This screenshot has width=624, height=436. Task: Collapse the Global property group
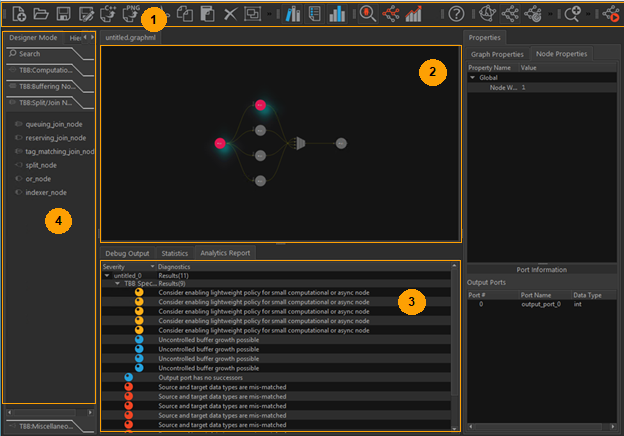[x=473, y=77]
